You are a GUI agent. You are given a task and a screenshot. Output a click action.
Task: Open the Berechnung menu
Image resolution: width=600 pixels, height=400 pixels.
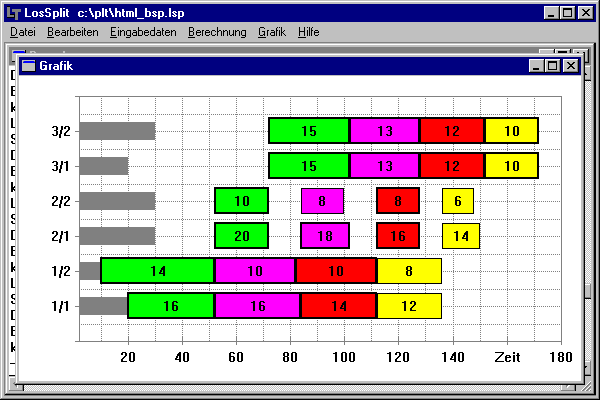click(x=216, y=32)
